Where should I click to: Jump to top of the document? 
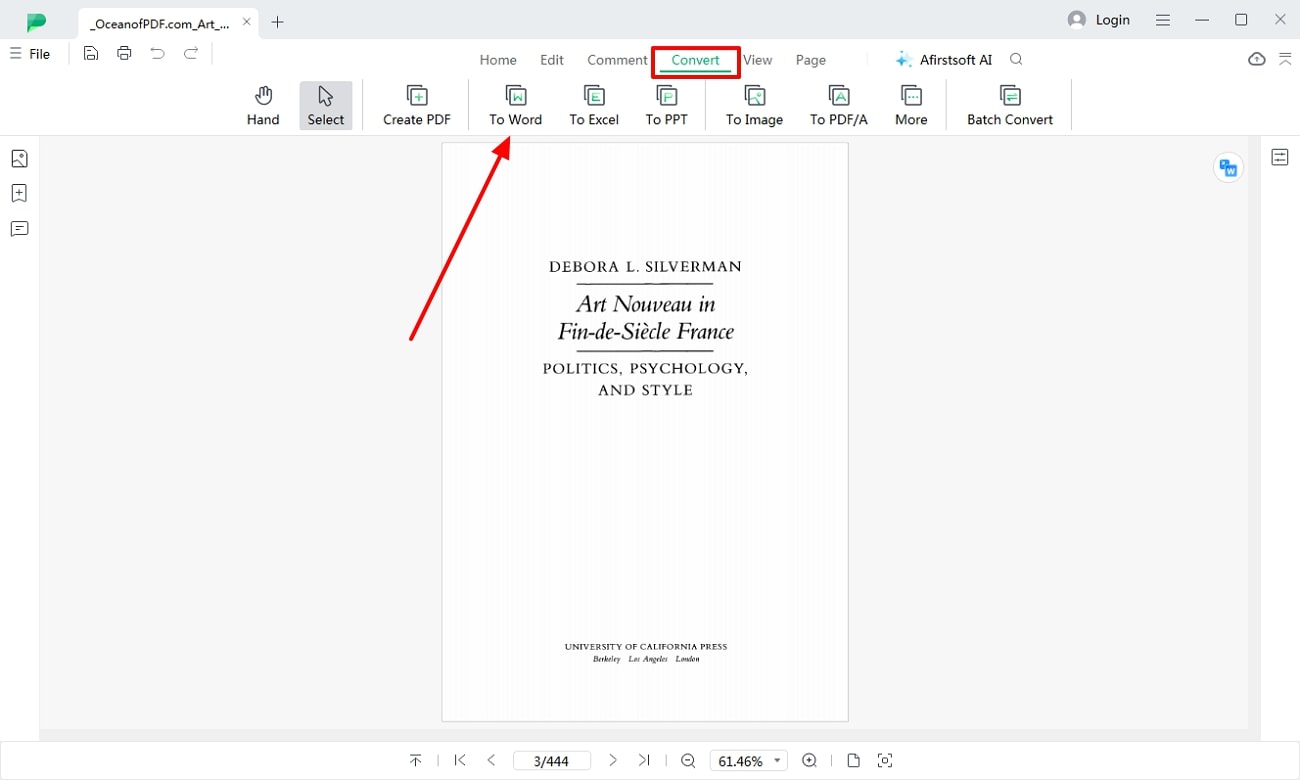(416, 761)
